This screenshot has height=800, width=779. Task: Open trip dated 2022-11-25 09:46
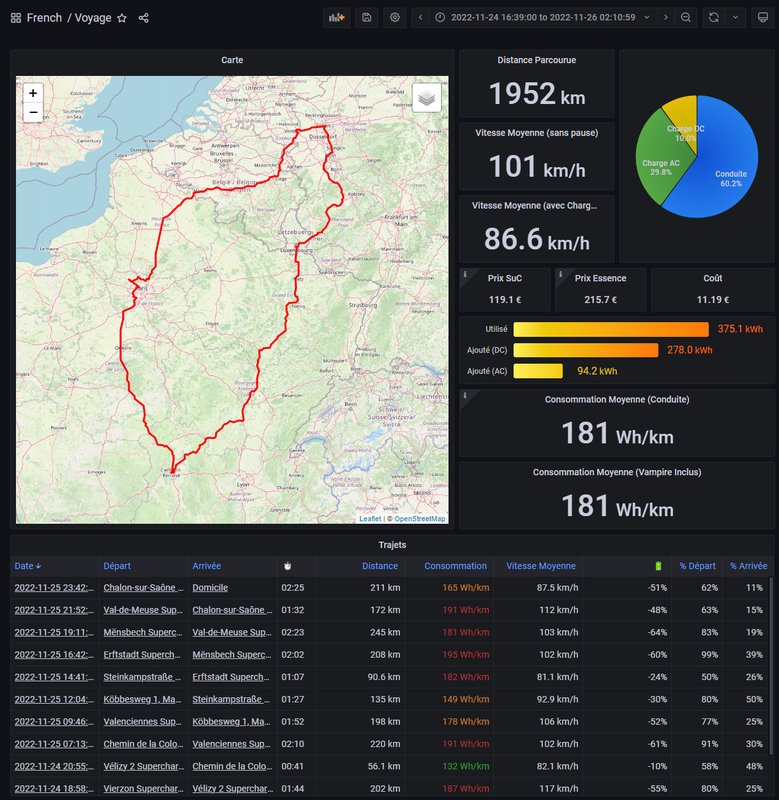[x=54, y=721]
